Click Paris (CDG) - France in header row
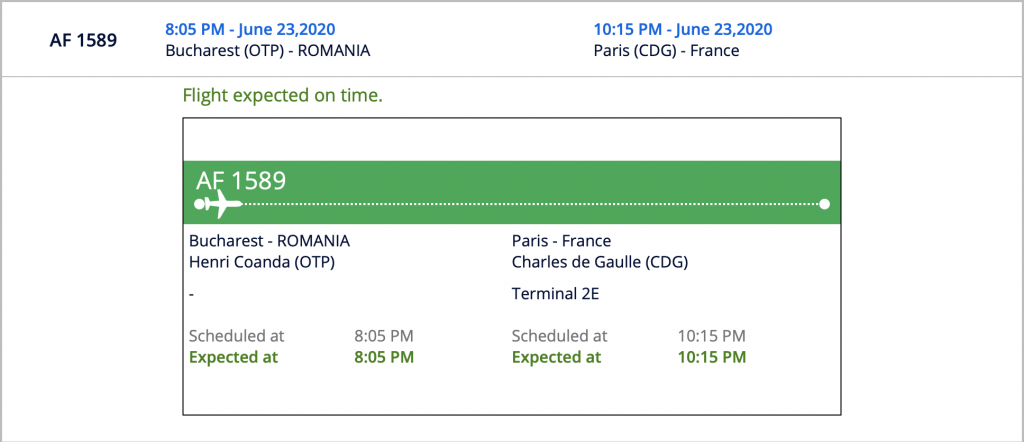1024x442 pixels. (666, 50)
